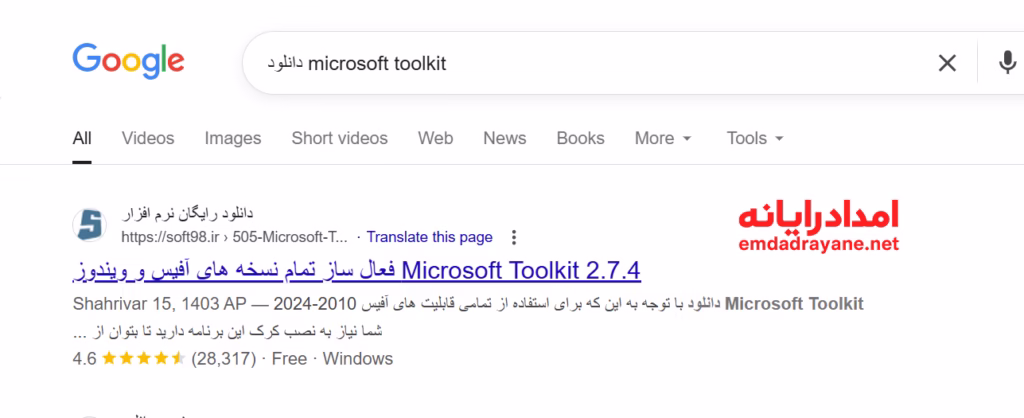The image size is (1024, 418).
Task: Go to the News tab
Action: pos(504,138)
